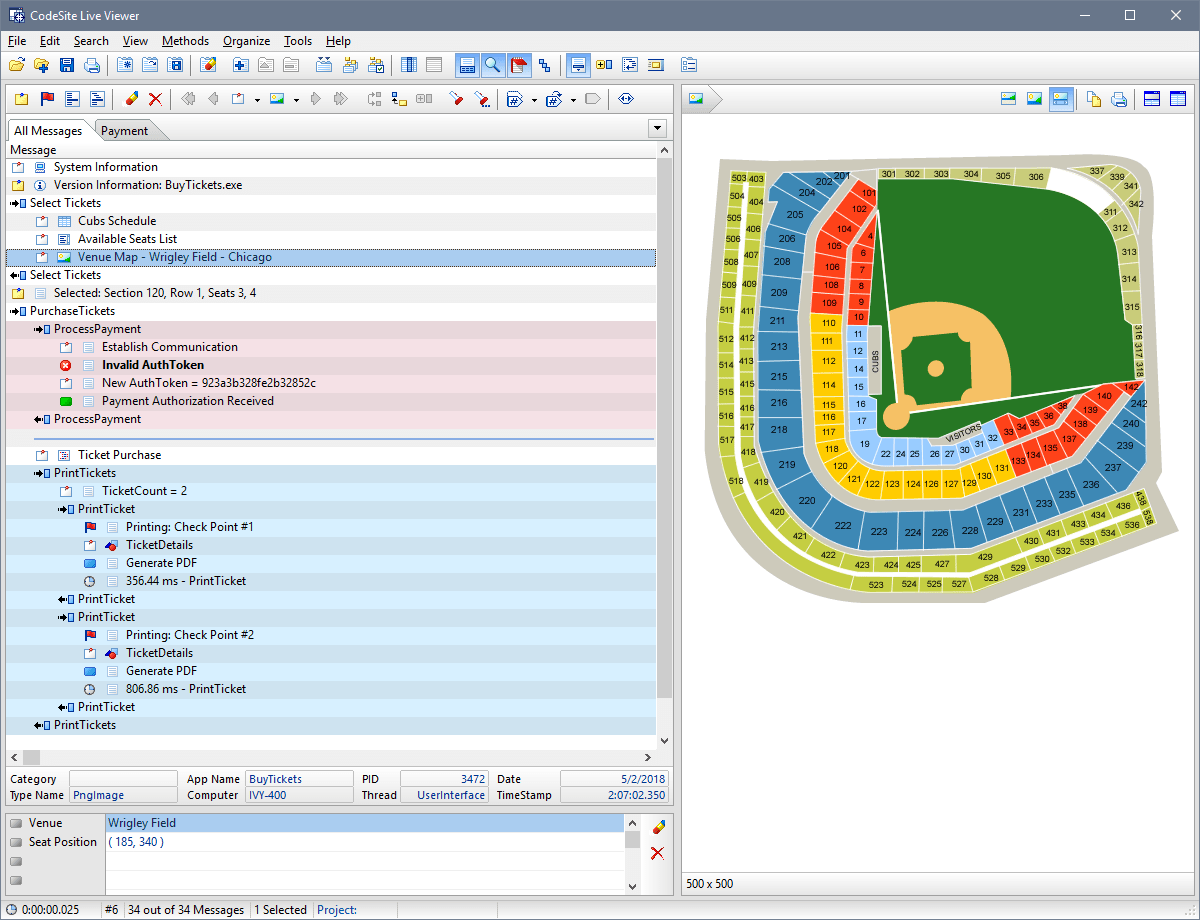The height and width of the screenshot is (920, 1200).
Task: Click the pencil edit icon beside Wrigley Field details
Action: (656, 825)
